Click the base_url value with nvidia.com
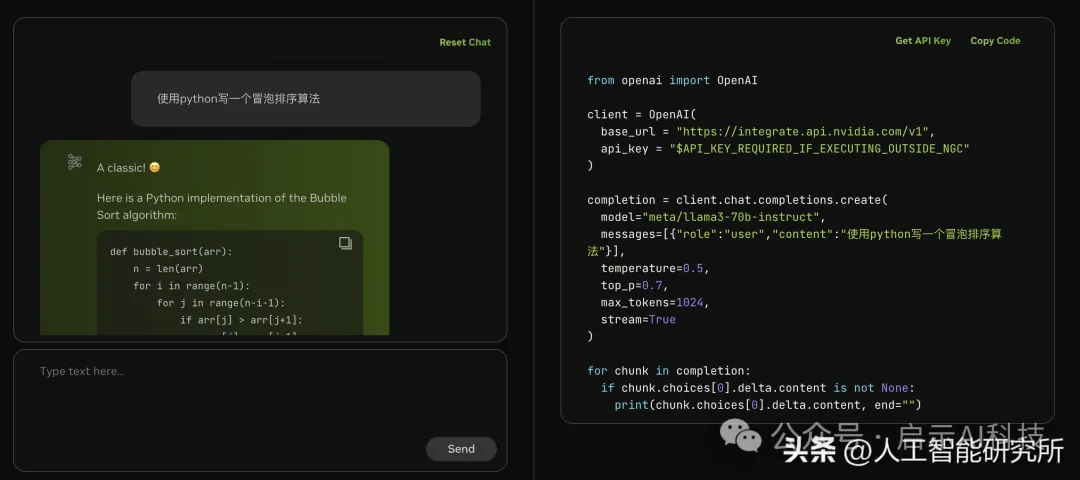1080x480 pixels. (x=803, y=132)
